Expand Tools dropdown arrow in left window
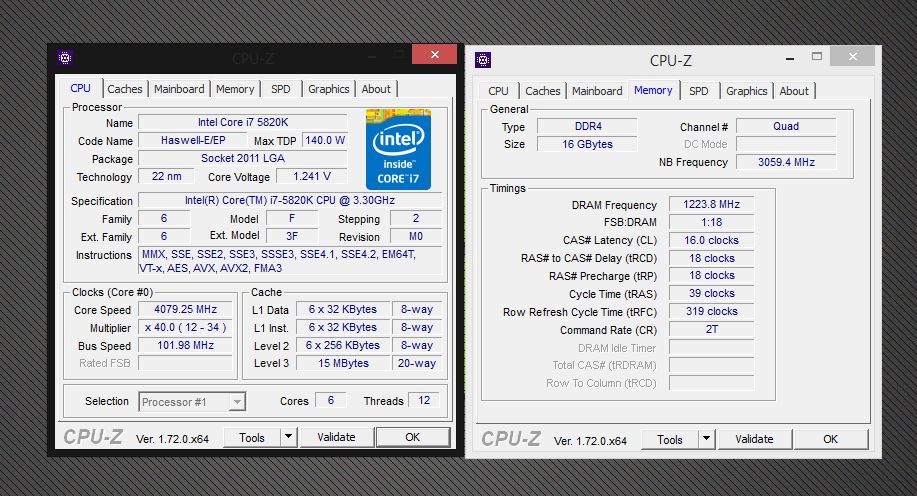The image size is (917, 496). coord(288,437)
